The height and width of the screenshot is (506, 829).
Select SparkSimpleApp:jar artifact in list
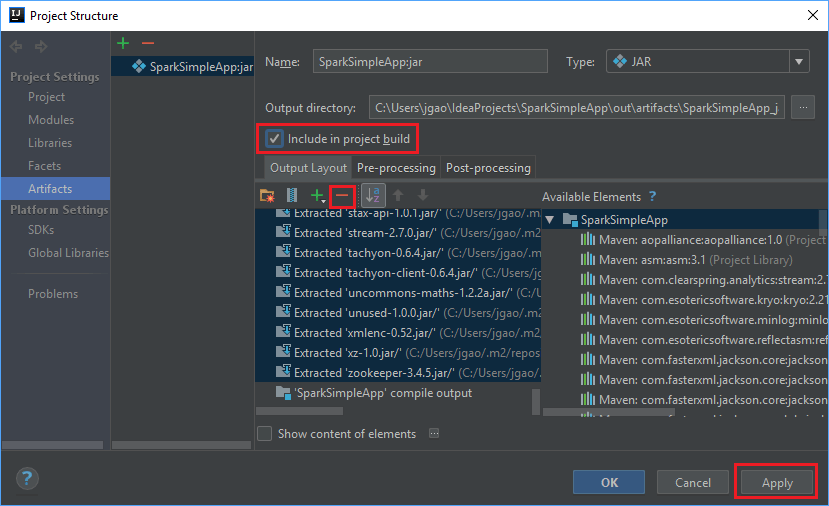pos(182,67)
